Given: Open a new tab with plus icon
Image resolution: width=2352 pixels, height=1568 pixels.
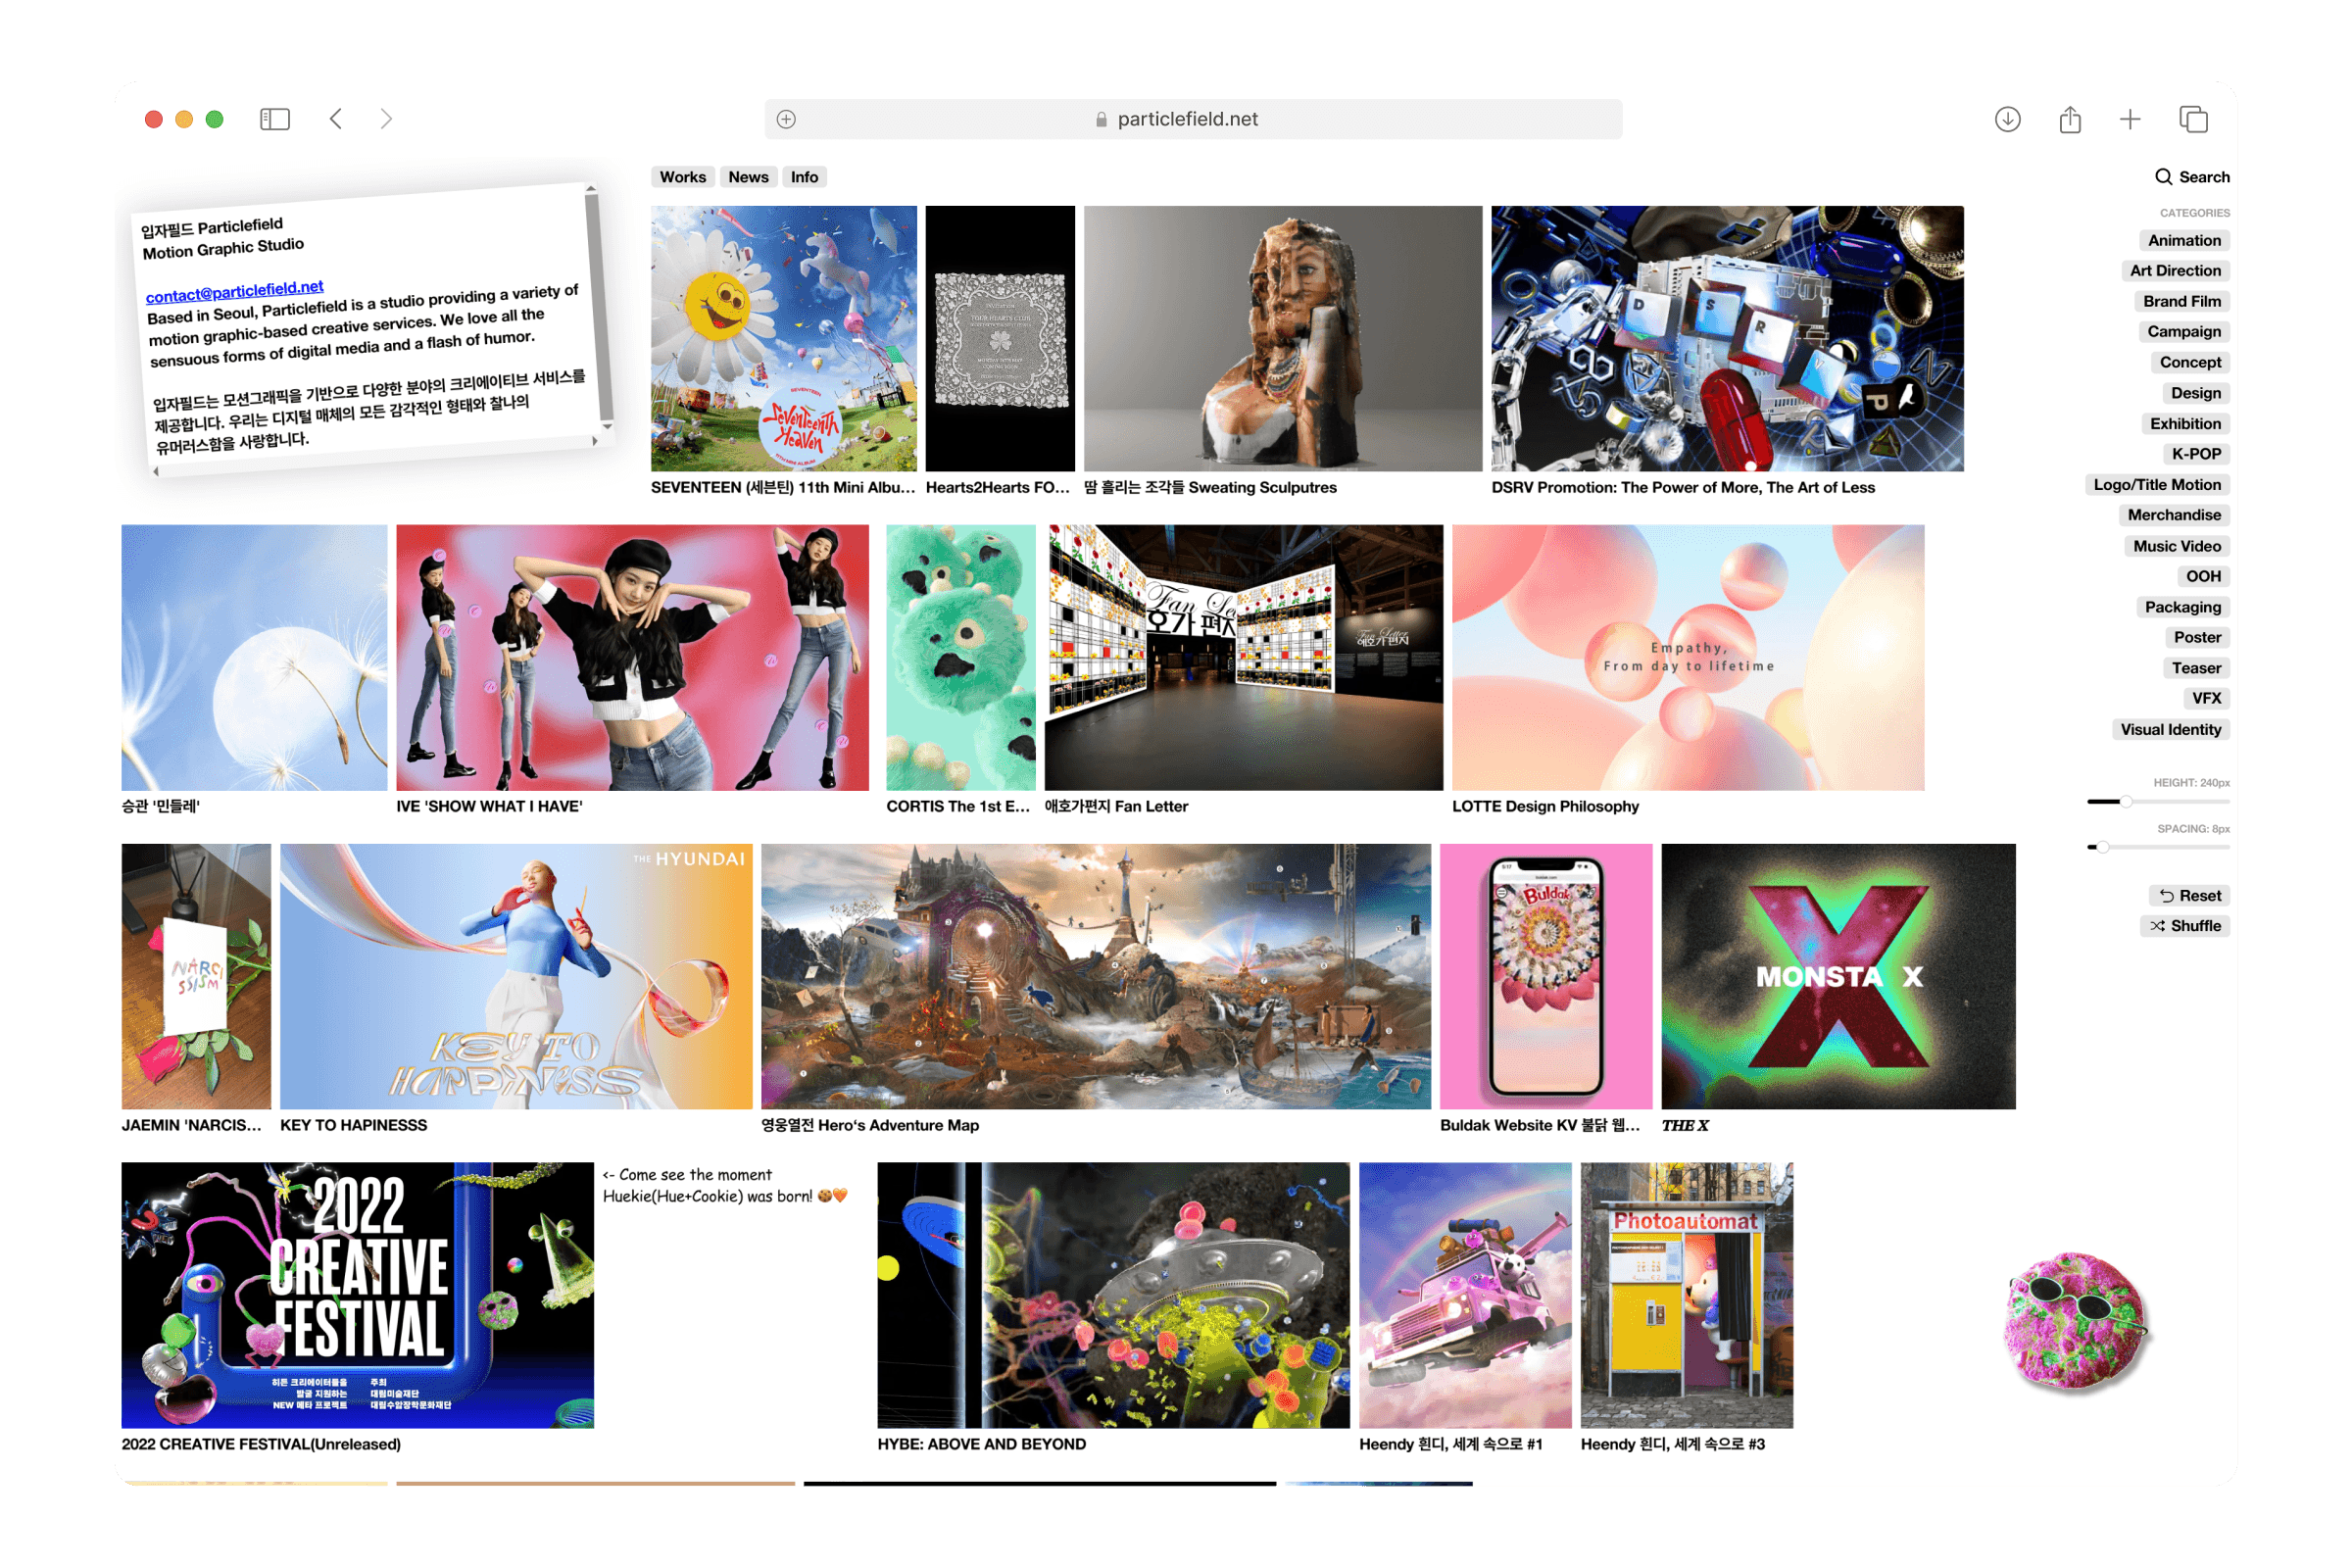Looking at the screenshot, I should click(2130, 119).
